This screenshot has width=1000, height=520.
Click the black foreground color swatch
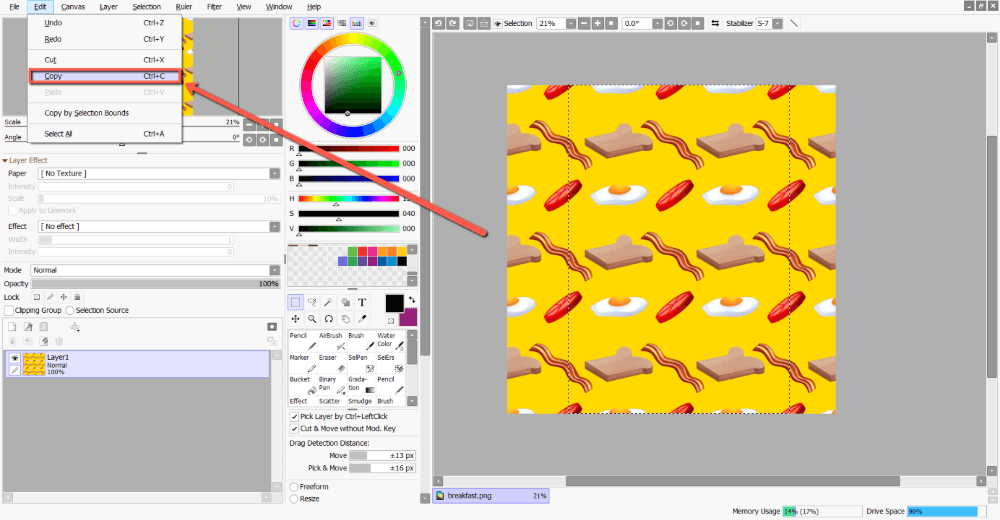pyautogui.click(x=394, y=303)
